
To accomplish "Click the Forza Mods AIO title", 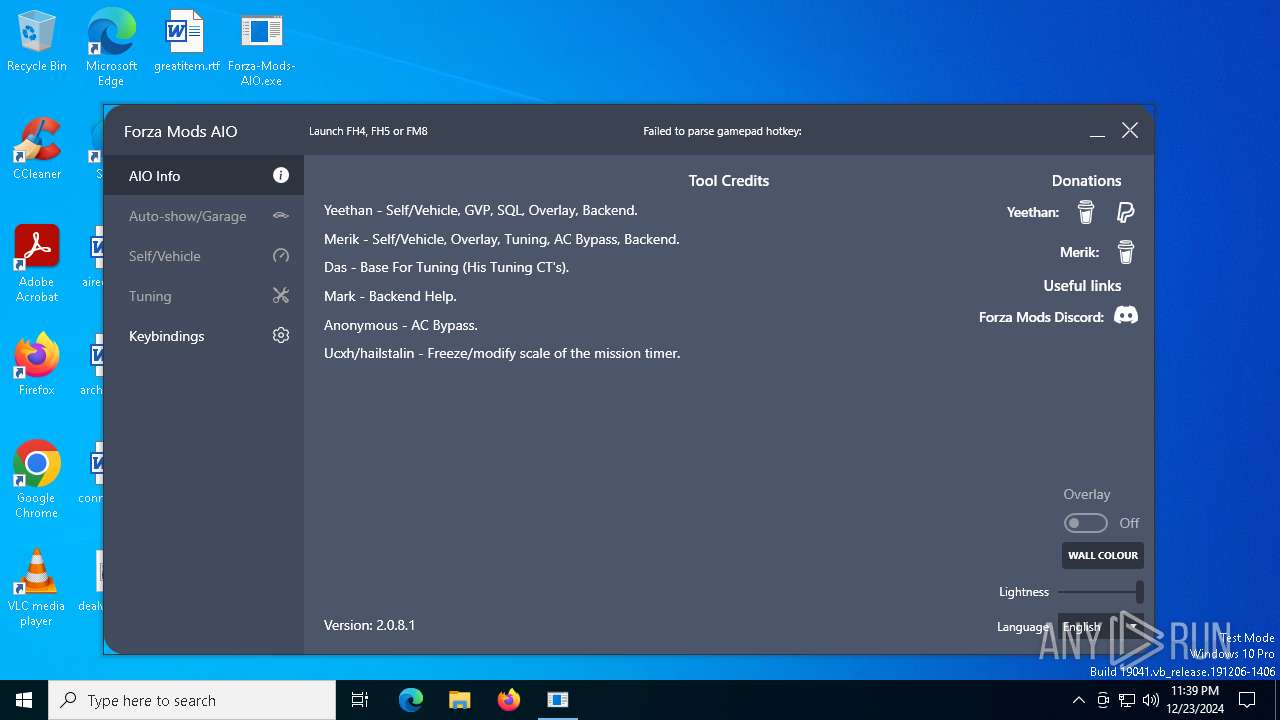I will click(181, 131).
